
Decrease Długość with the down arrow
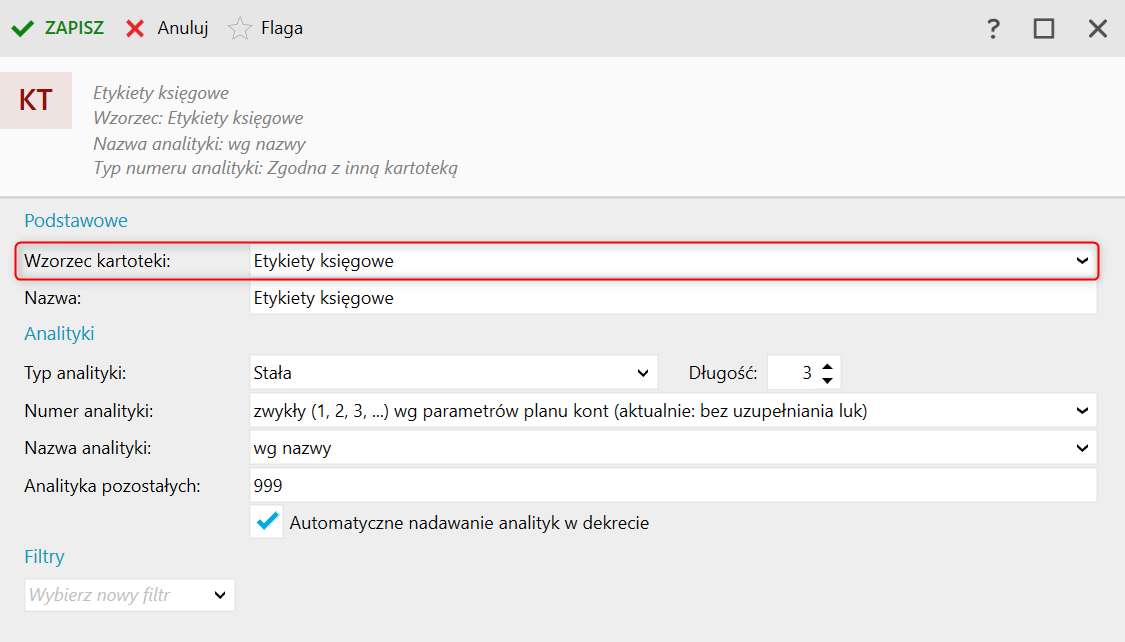click(x=827, y=380)
